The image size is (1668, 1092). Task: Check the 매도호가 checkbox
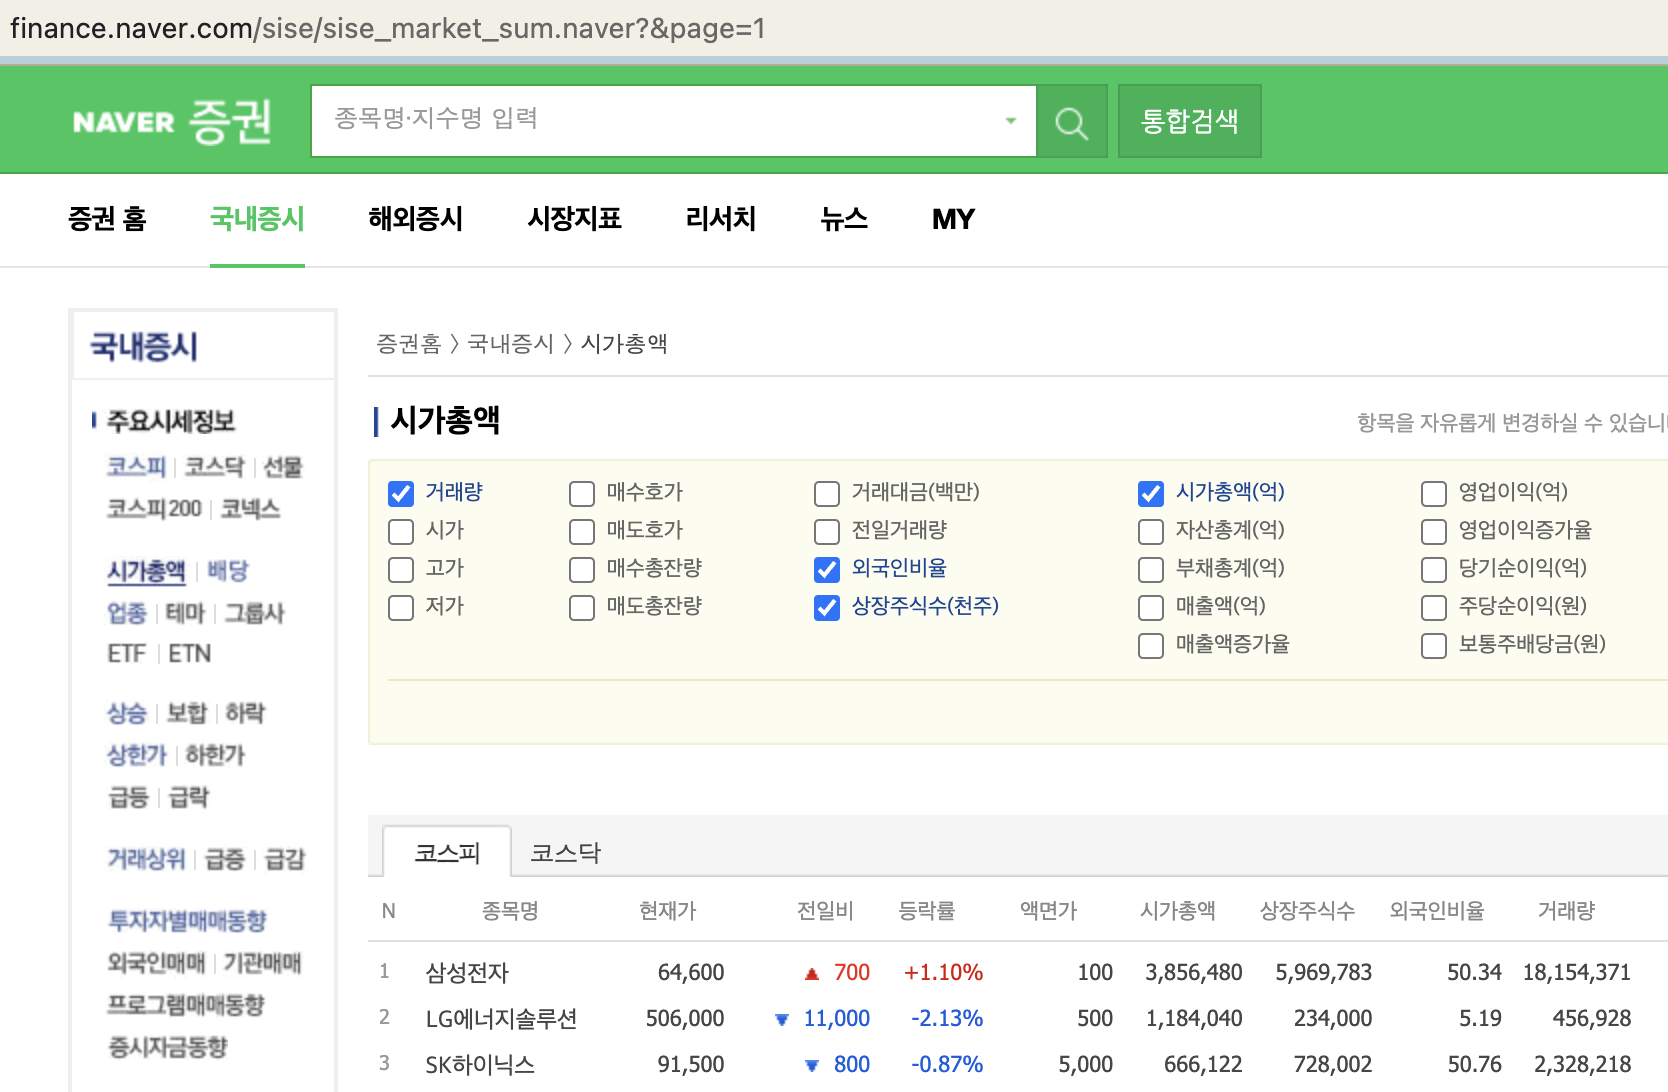point(582,531)
